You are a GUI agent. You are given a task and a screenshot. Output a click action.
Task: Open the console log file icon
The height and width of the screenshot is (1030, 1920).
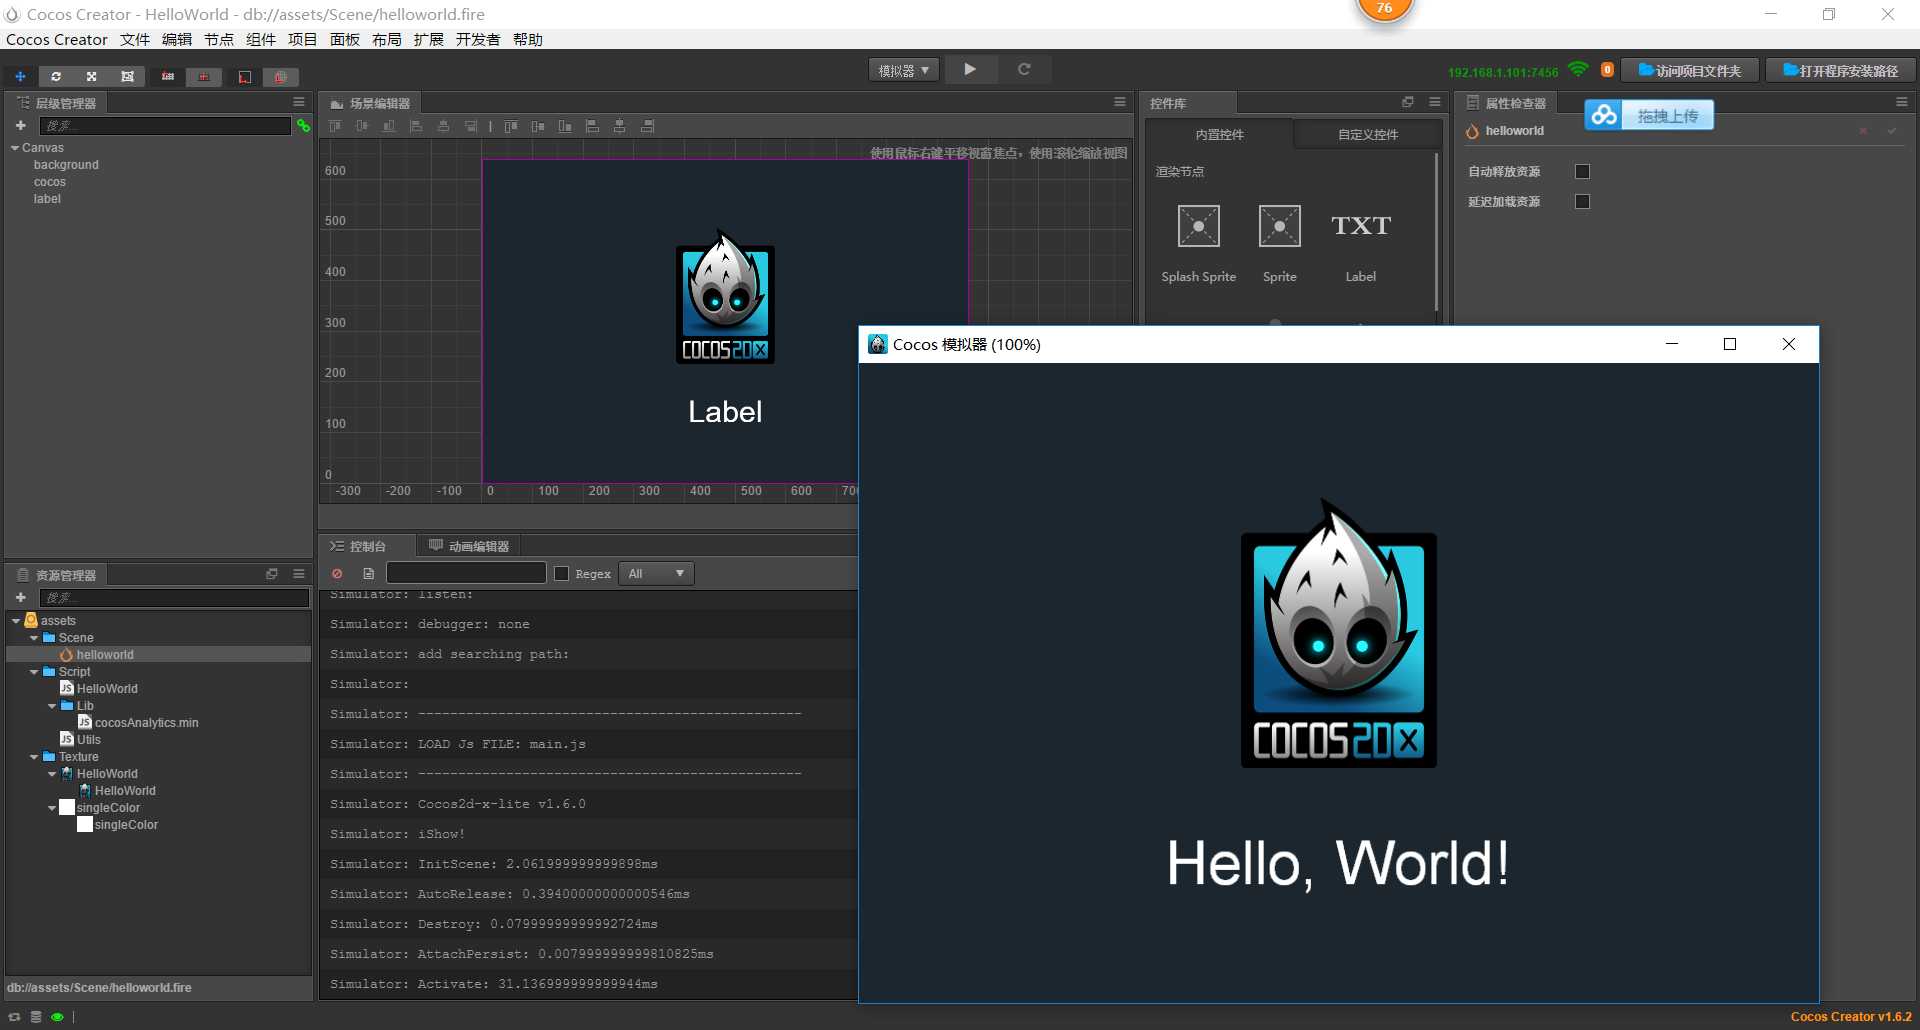tap(368, 573)
